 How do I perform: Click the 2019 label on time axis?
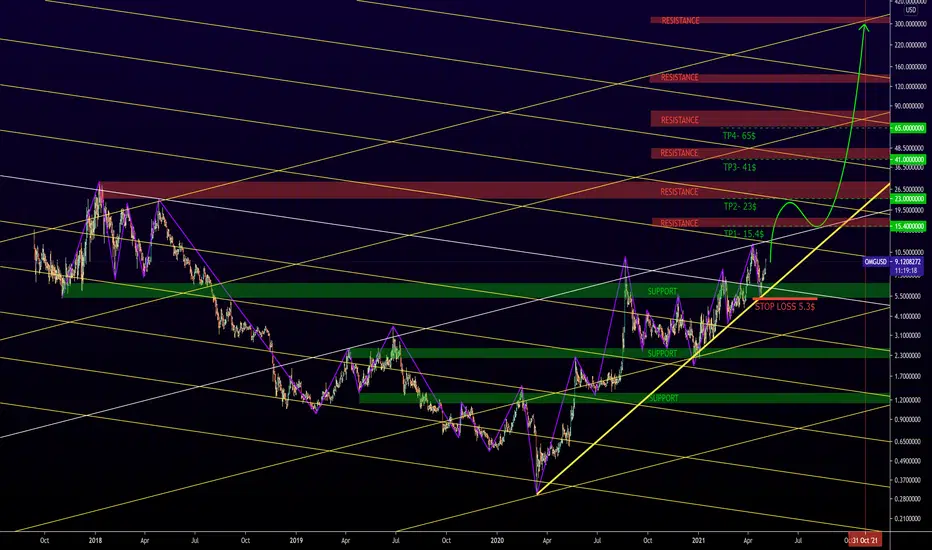coord(296,540)
